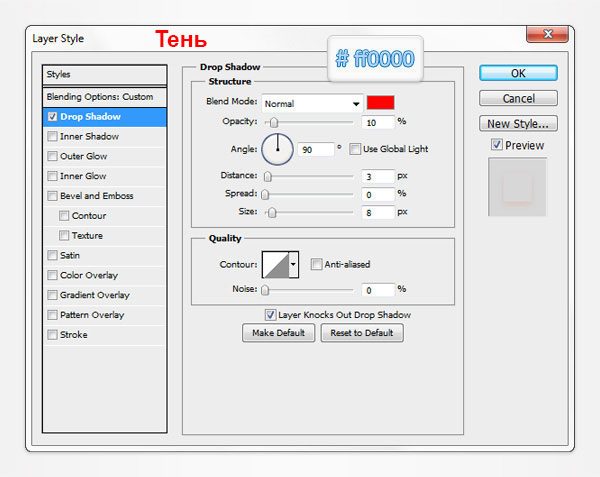600x477 pixels.
Task: Open the Gradient Overlay settings row
Action: [105, 295]
